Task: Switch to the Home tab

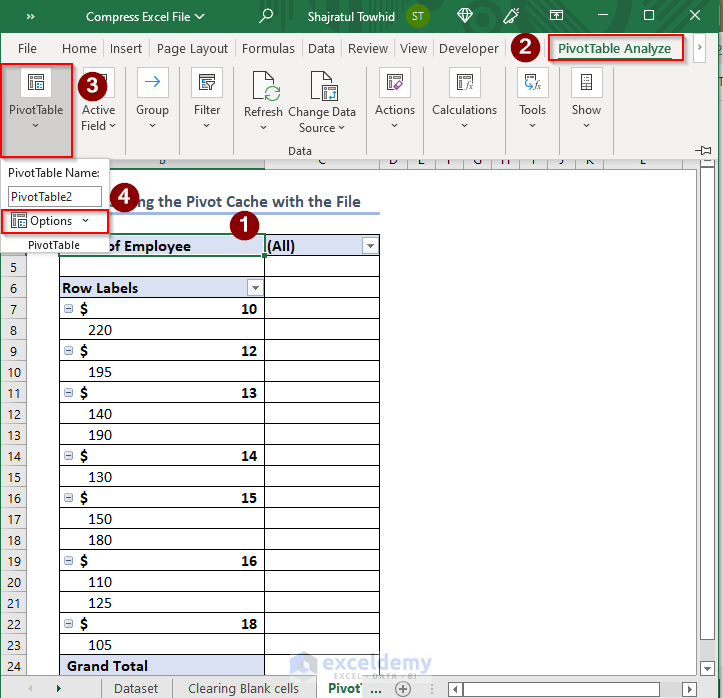Action: tap(79, 48)
